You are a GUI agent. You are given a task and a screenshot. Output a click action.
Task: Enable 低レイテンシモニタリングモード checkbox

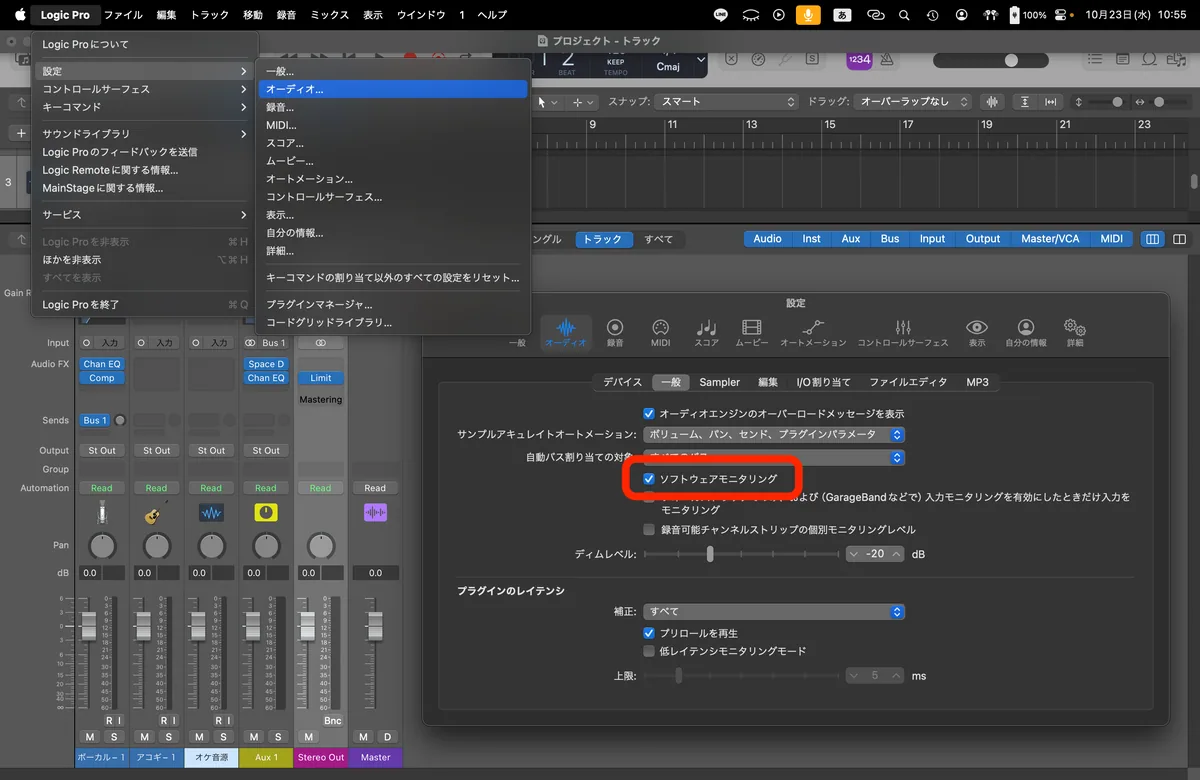tap(649, 651)
